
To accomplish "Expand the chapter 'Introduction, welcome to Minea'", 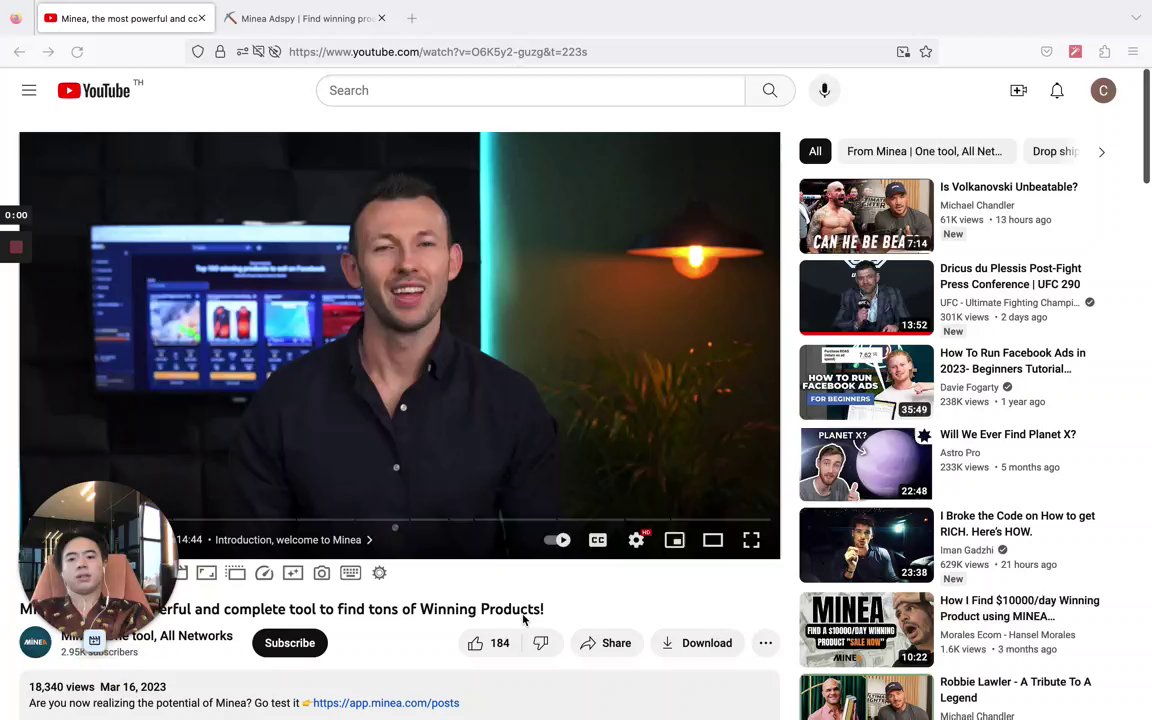I will coord(293,540).
